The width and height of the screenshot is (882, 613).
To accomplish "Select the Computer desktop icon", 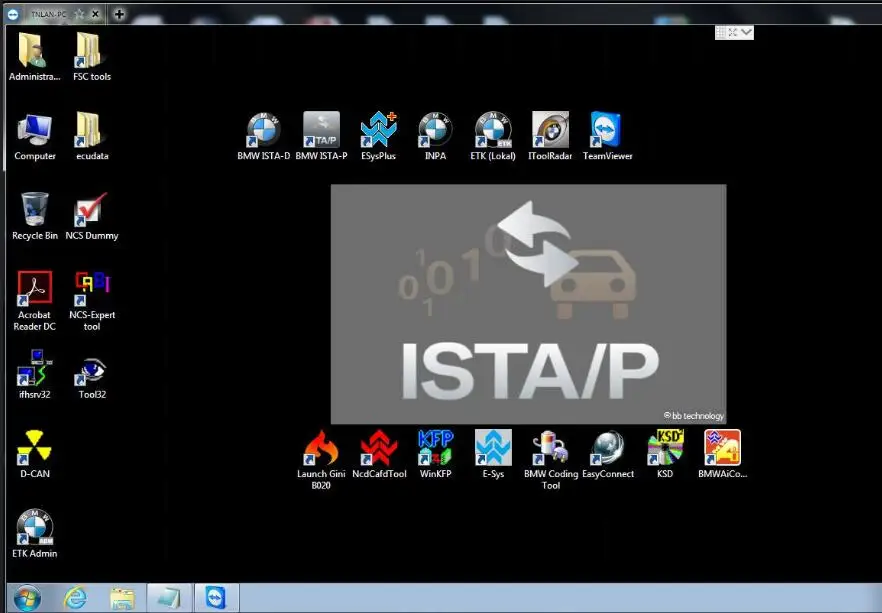I will [34, 137].
